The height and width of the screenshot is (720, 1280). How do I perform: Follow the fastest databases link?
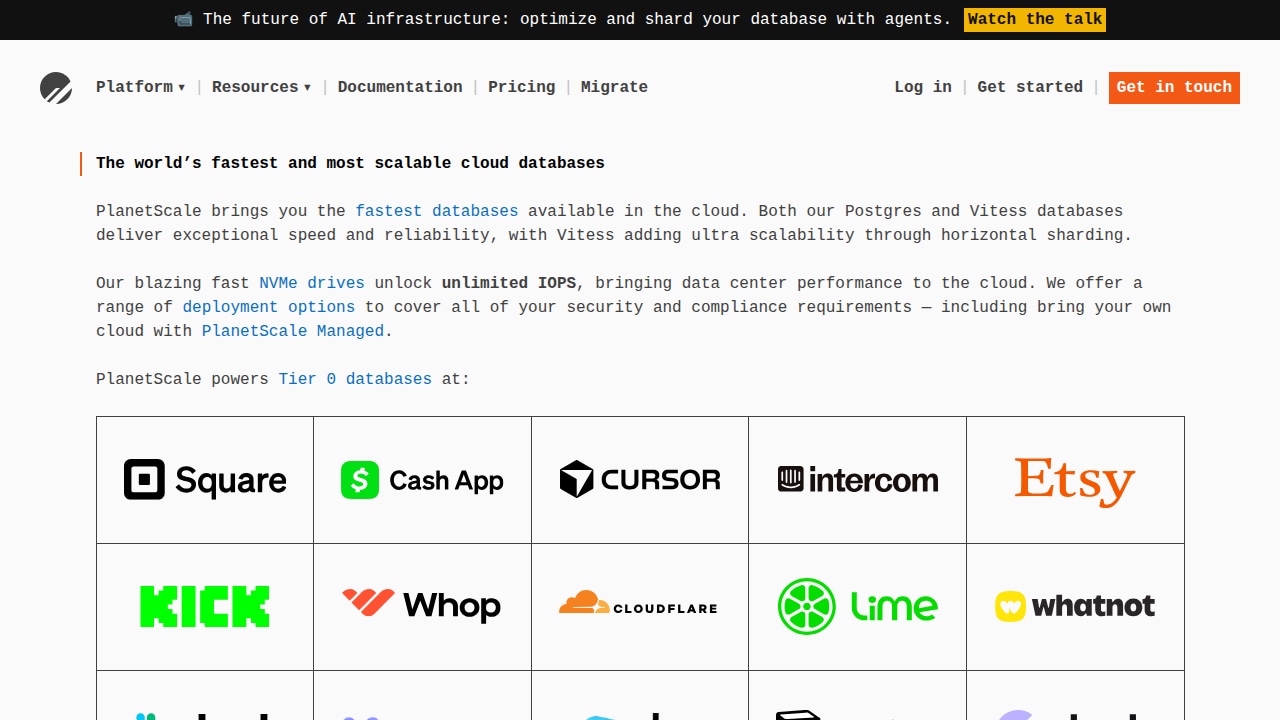(437, 211)
